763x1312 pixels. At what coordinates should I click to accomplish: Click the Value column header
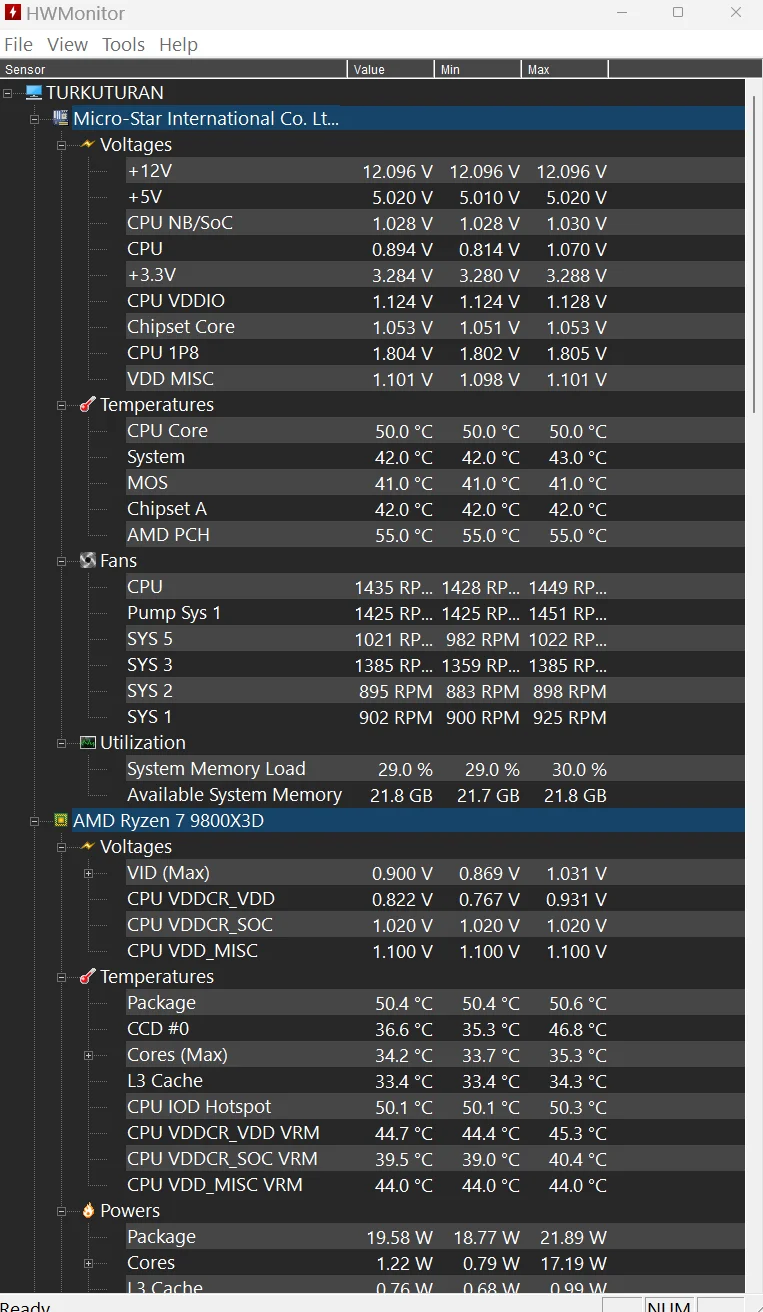tap(390, 70)
